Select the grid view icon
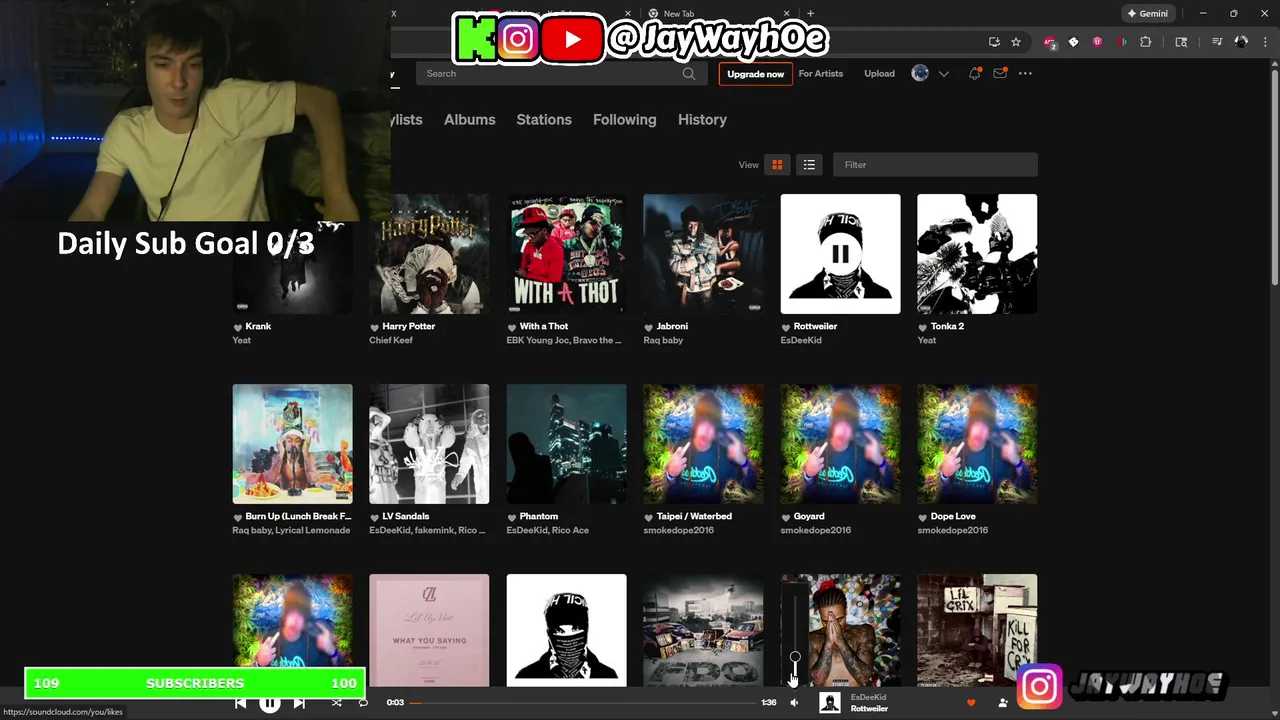Image resolution: width=1280 pixels, height=720 pixels. [x=777, y=165]
